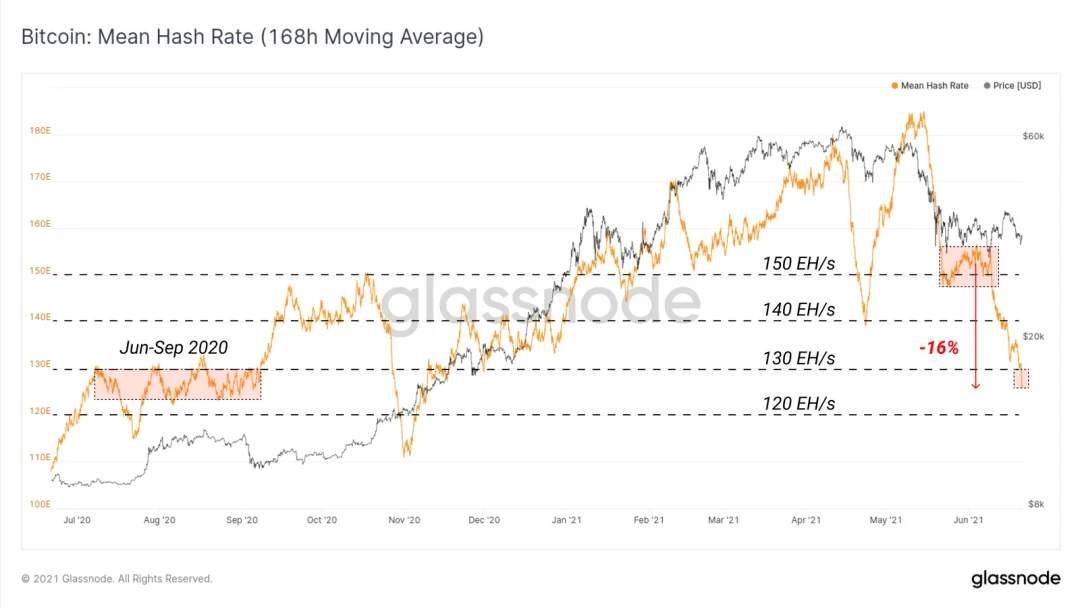Toggle the Mean Hash Rate legend item
Viewport: 1080px width, 608px height.
click(x=930, y=85)
